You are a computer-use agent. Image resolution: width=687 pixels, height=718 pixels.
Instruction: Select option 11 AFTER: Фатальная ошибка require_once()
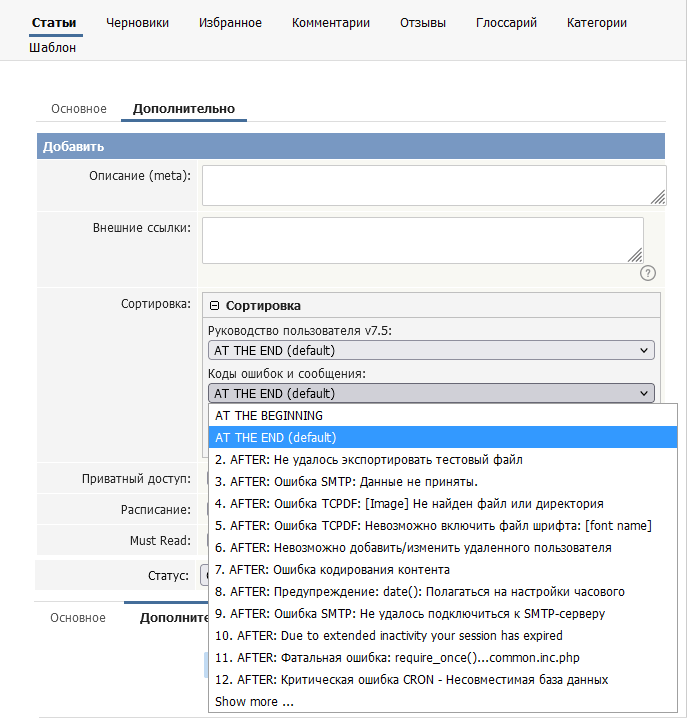point(442,658)
